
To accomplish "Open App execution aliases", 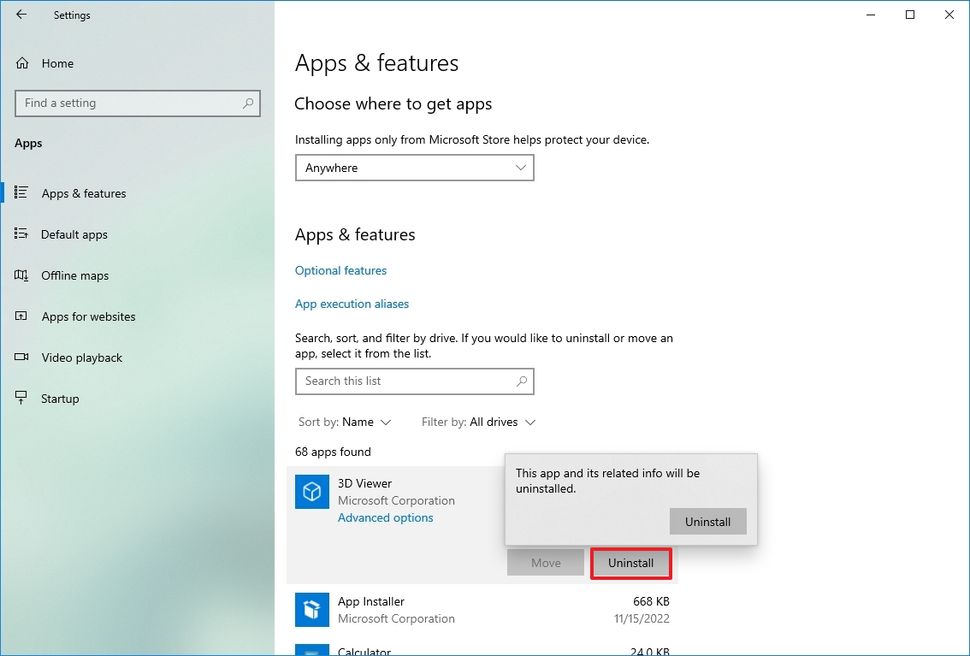I will tap(352, 303).
